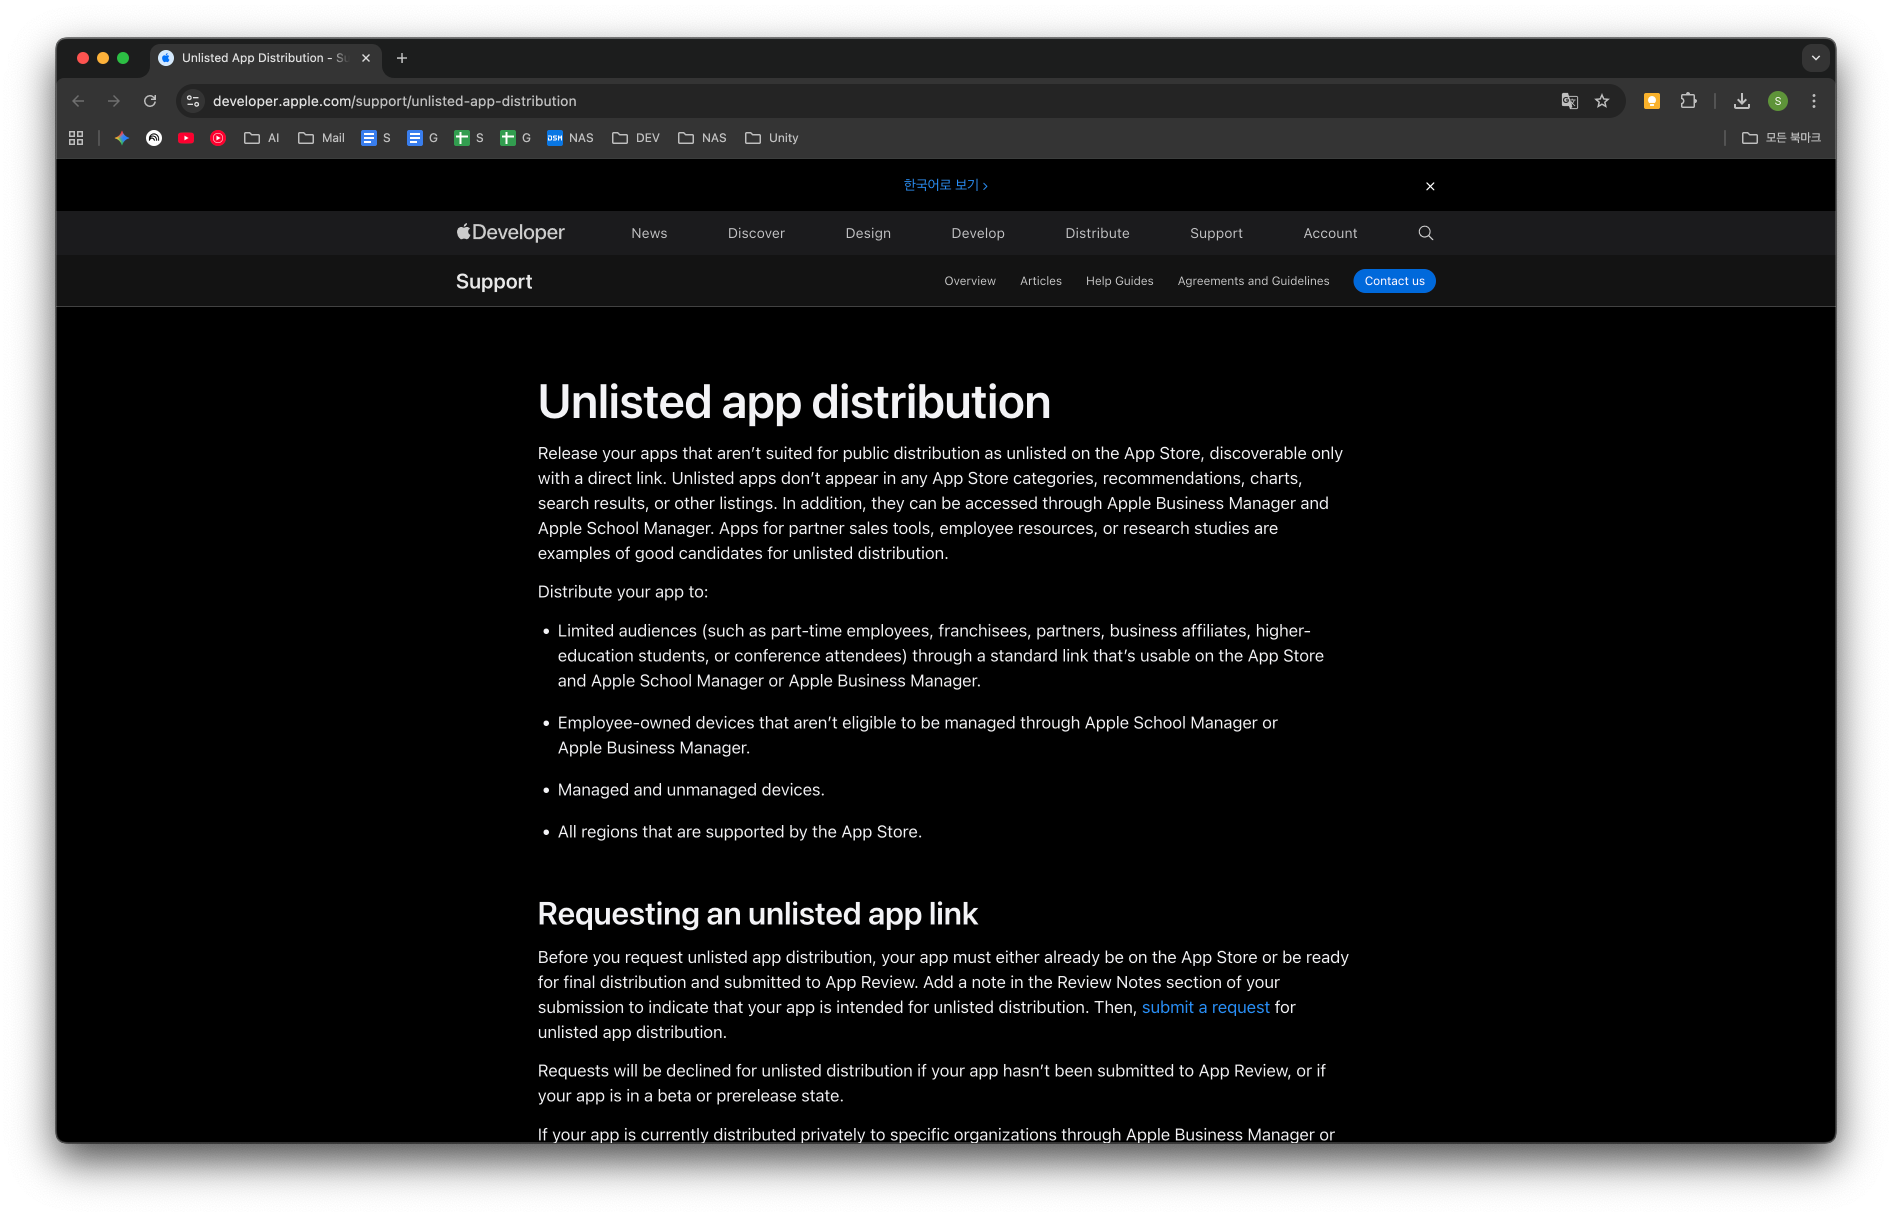Open the DSM NAS bookmark
Viewport: 1892px width, 1217px height.
570,138
